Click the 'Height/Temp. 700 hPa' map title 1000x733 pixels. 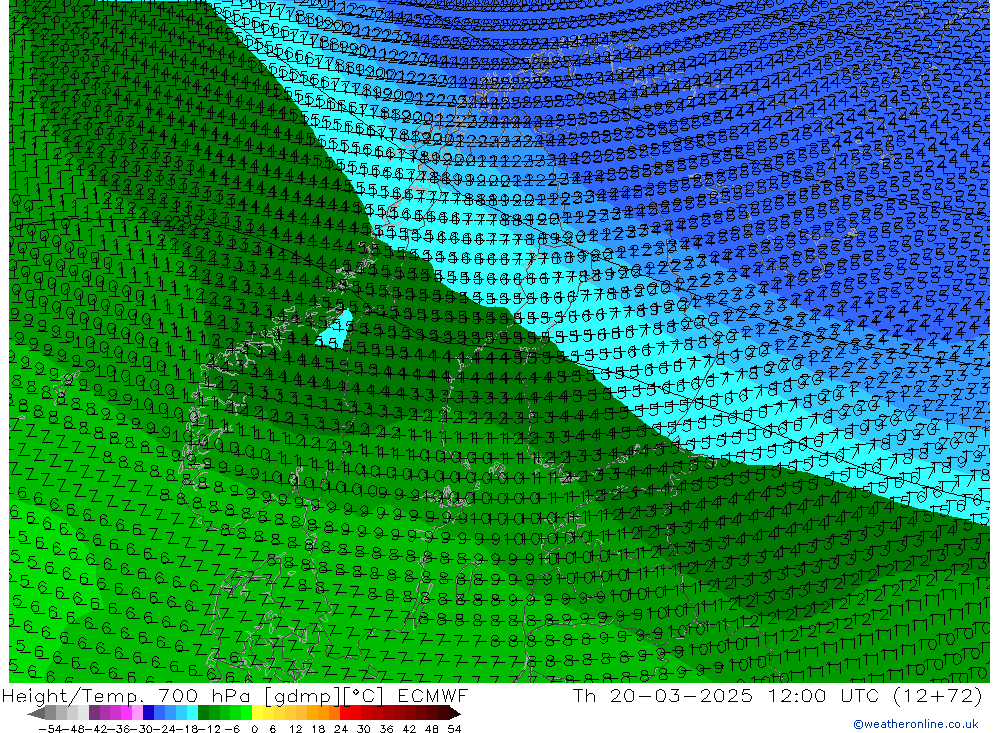(x=128, y=695)
